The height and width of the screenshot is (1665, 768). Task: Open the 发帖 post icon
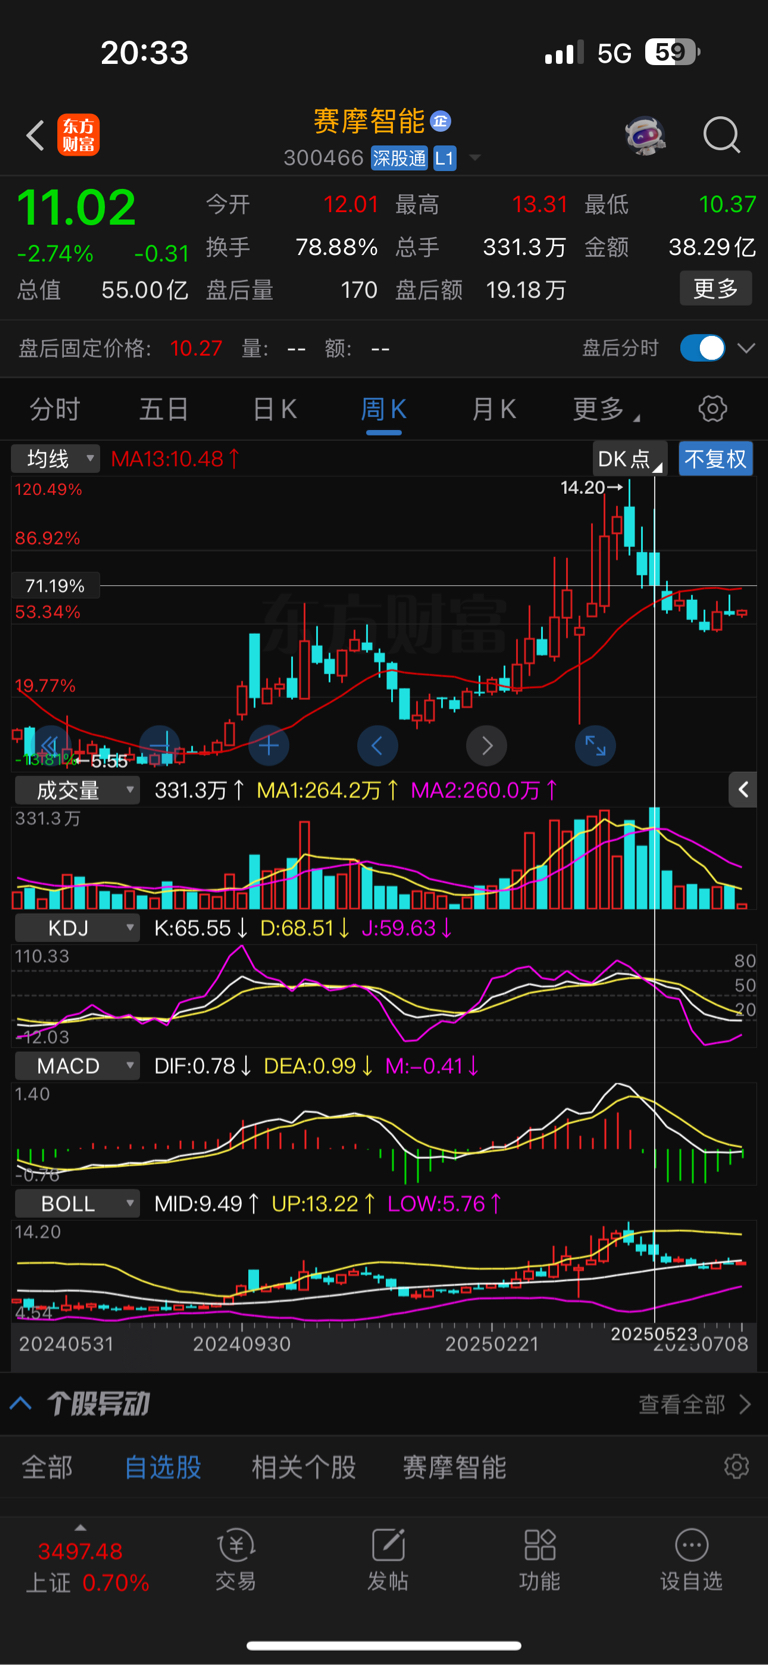[388, 1560]
